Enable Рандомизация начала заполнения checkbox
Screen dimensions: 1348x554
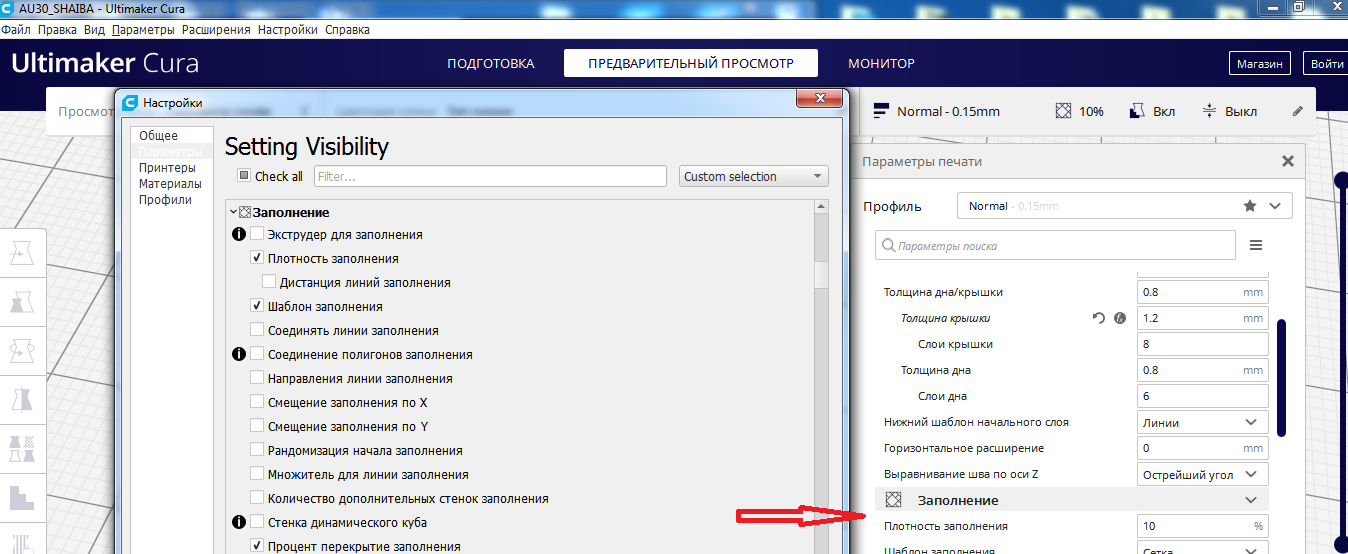tap(257, 450)
